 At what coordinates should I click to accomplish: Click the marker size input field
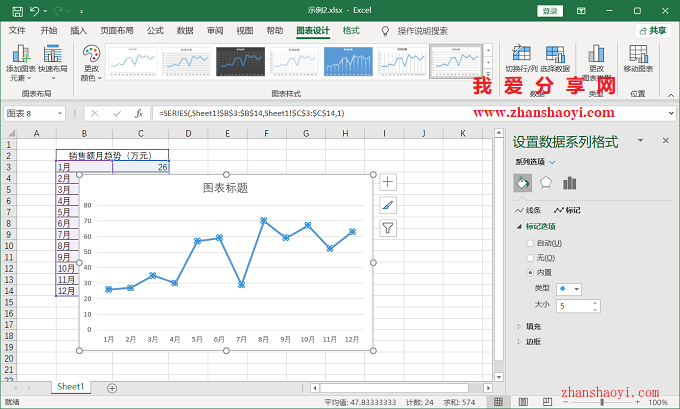573,306
